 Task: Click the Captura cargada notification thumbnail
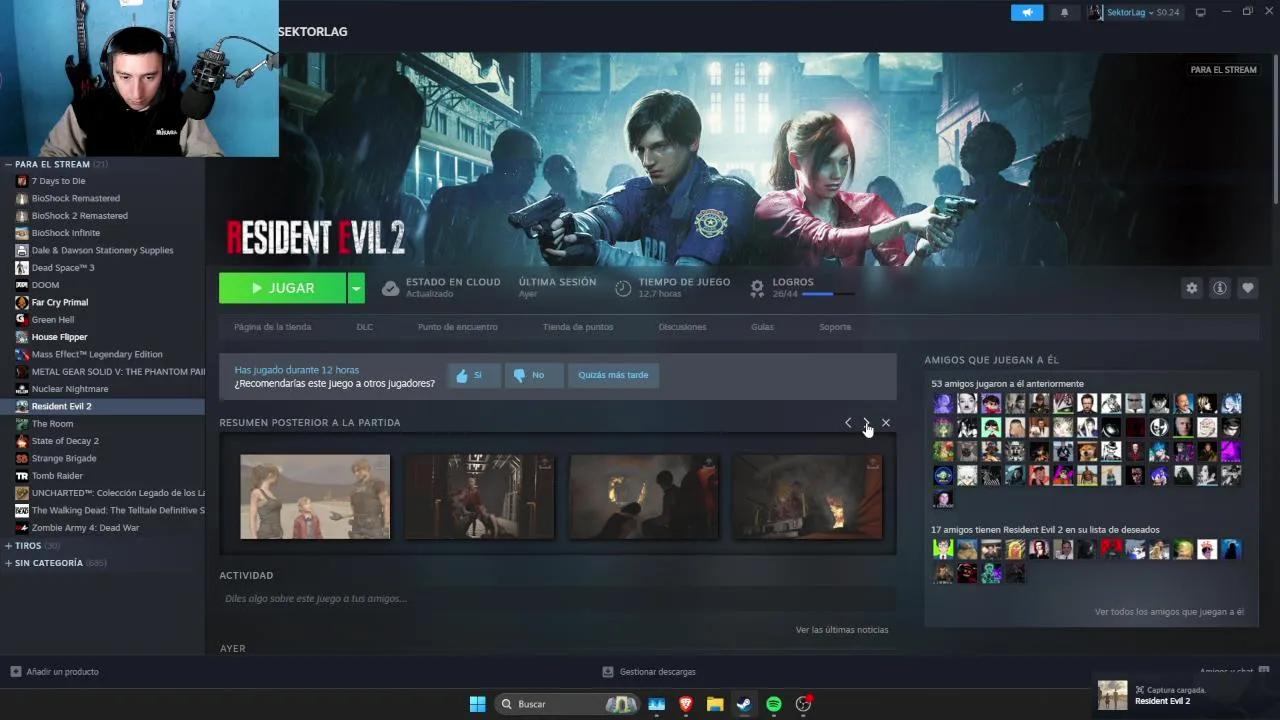1112,695
